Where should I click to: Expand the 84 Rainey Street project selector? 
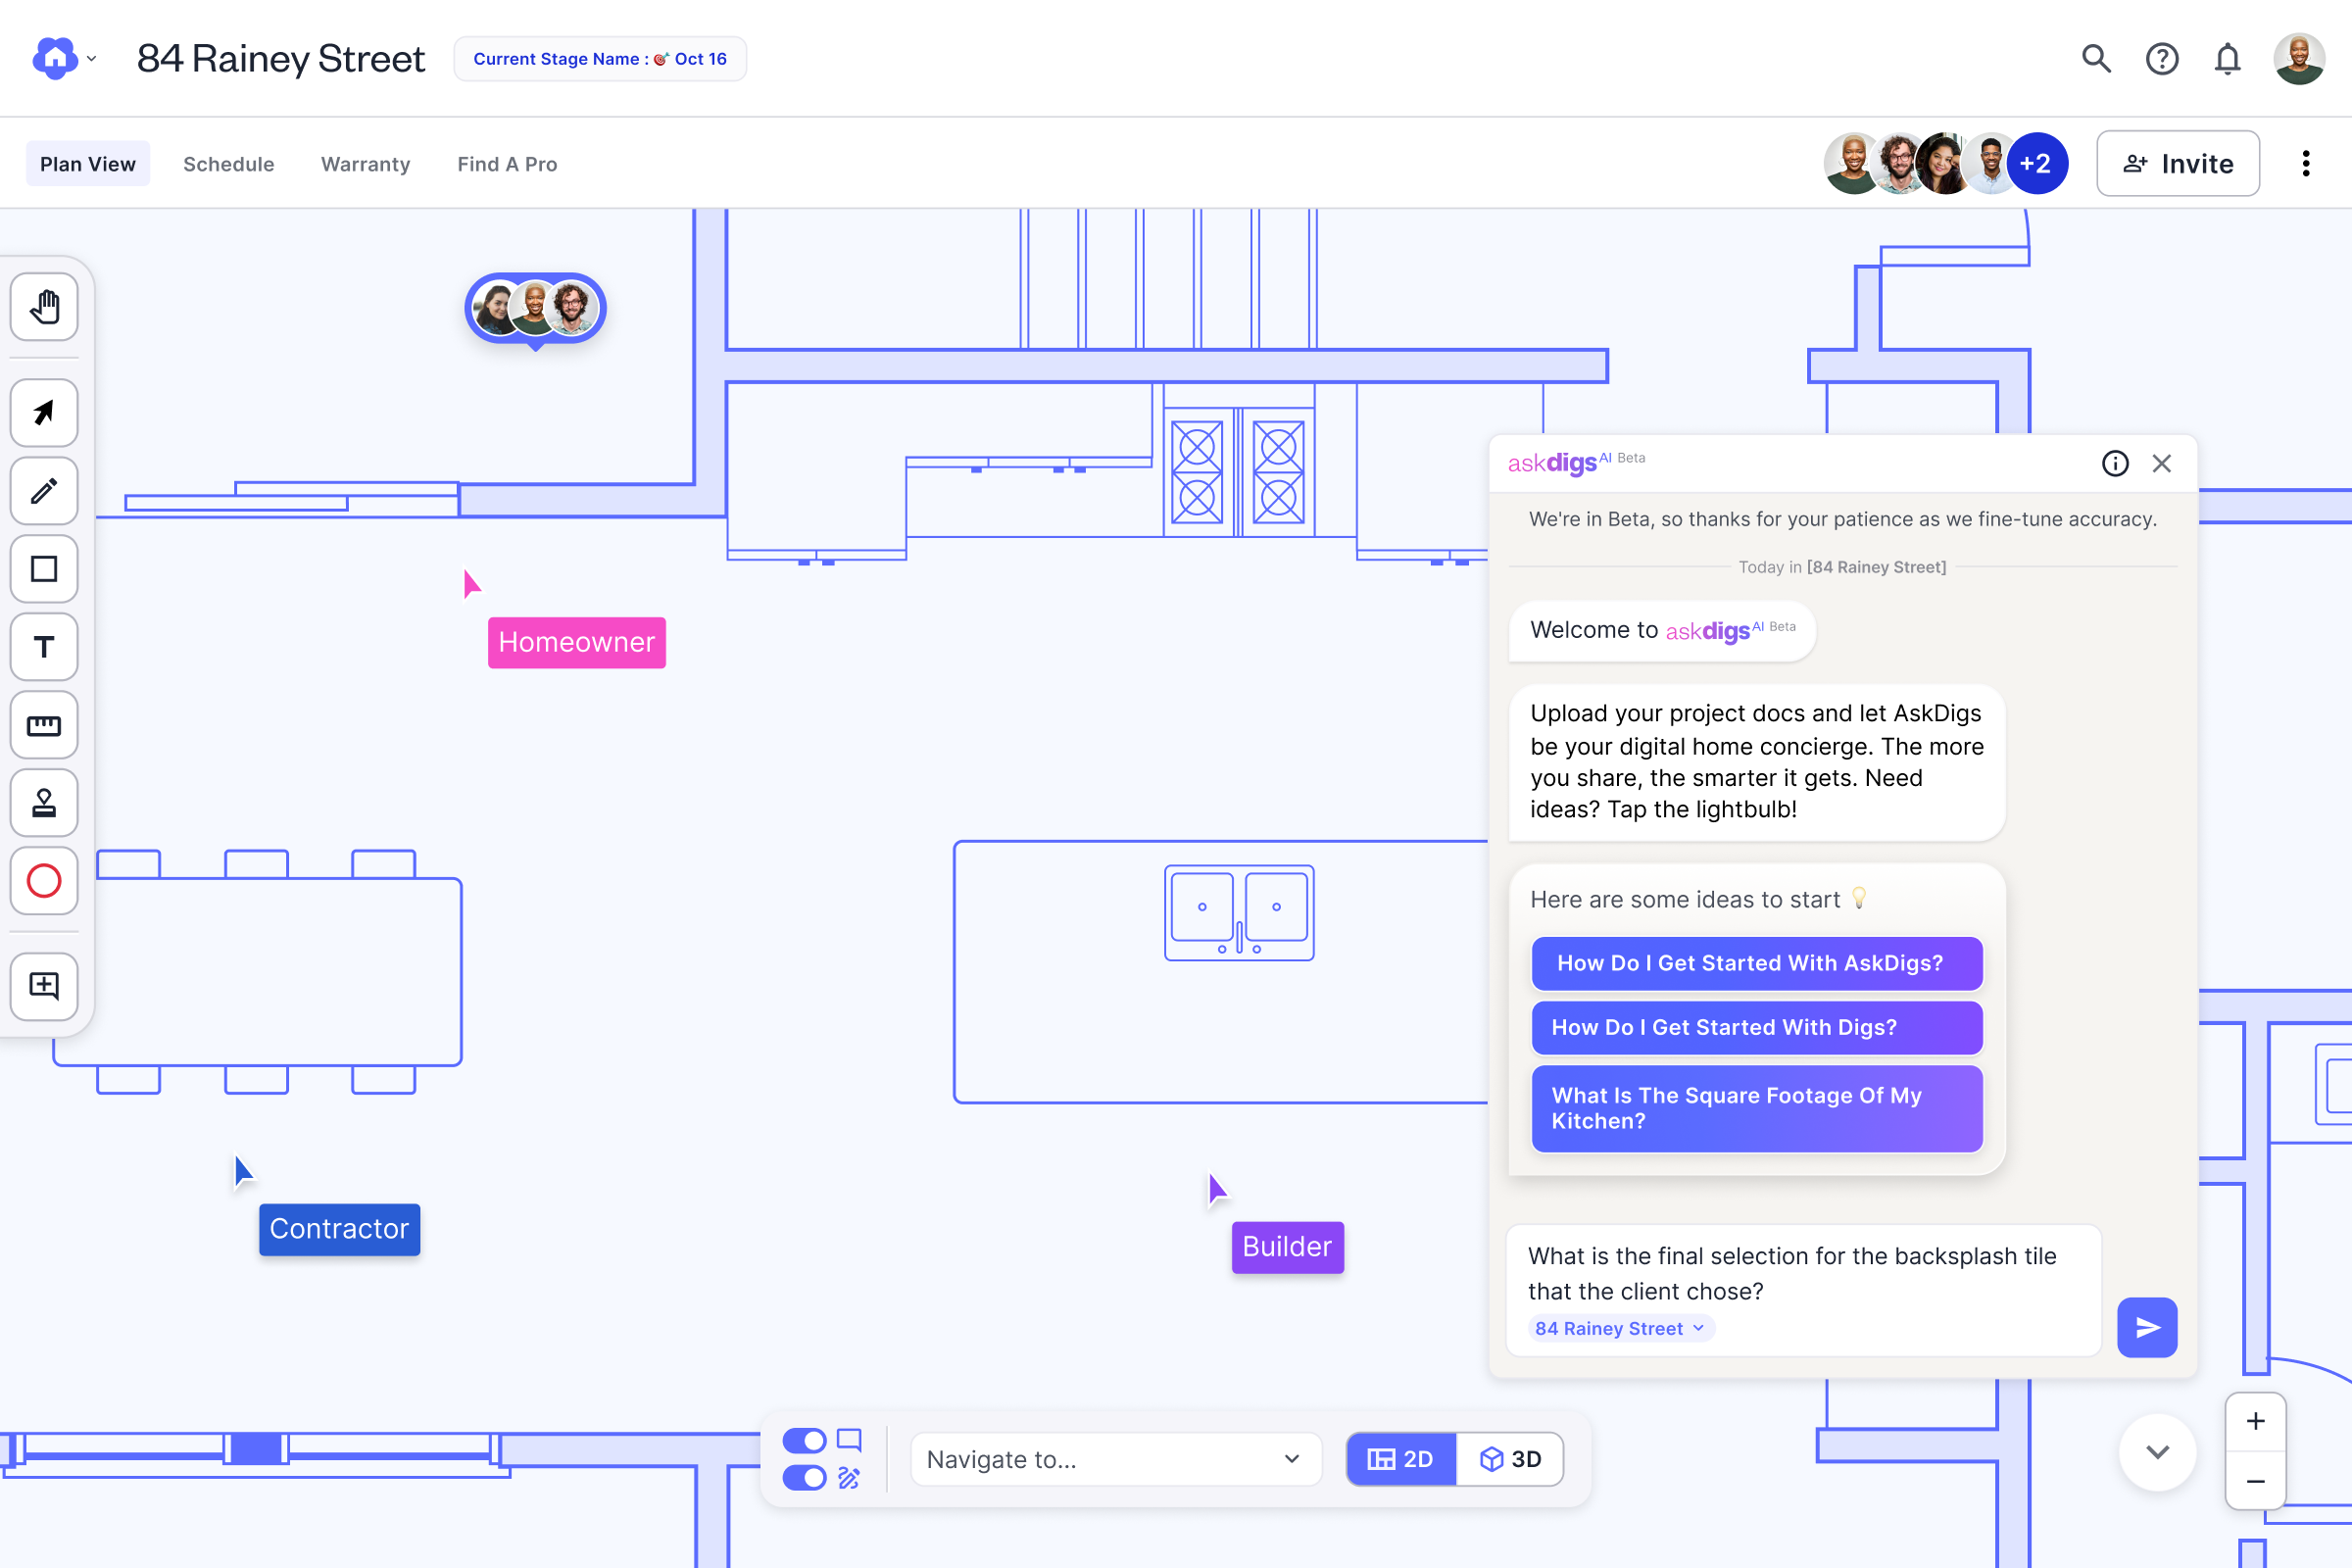click(x=1619, y=1328)
